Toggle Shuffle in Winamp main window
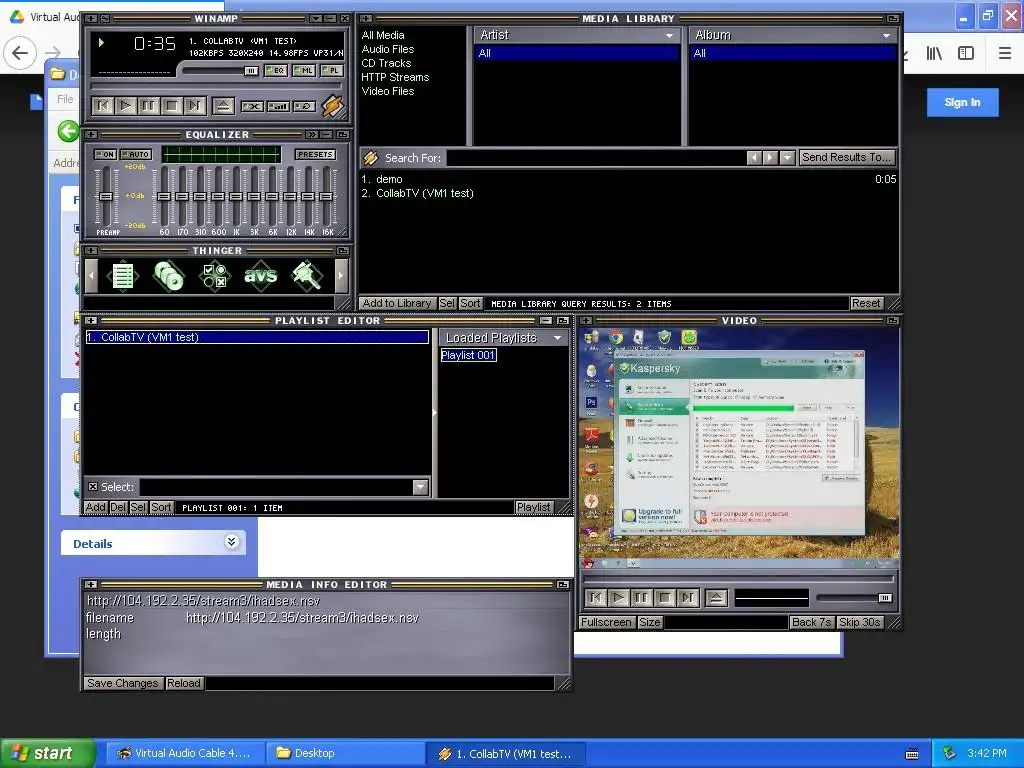The image size is (1024, 768). point(252,106)
